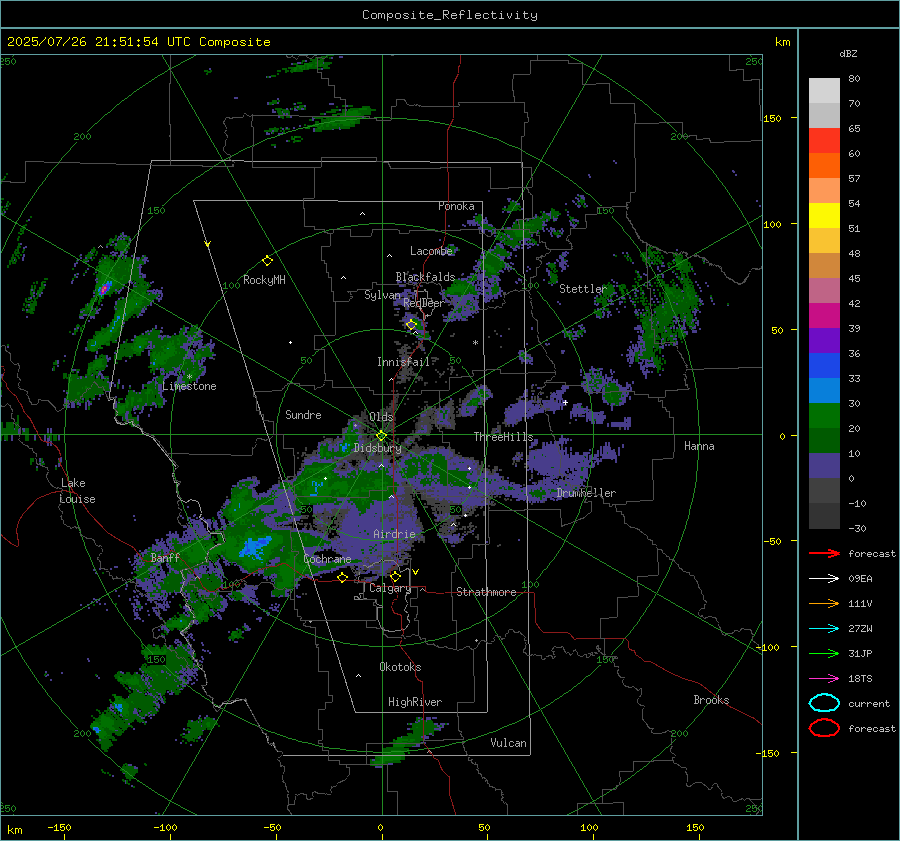
Task: Click the 'Stettler' city label
Action: [583, 289]
